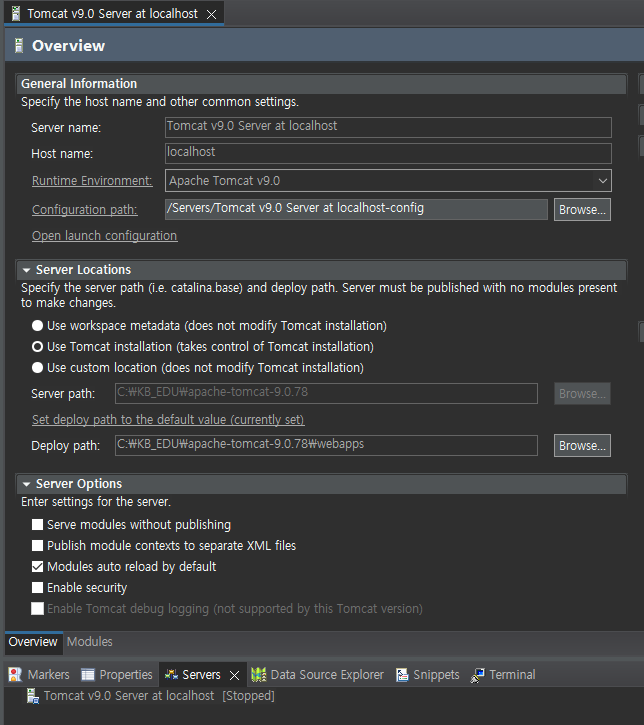Click the Tomcat server icon in the Servers list
The image size is (644, 725).
pyautogui.click(x=33, y=696)
